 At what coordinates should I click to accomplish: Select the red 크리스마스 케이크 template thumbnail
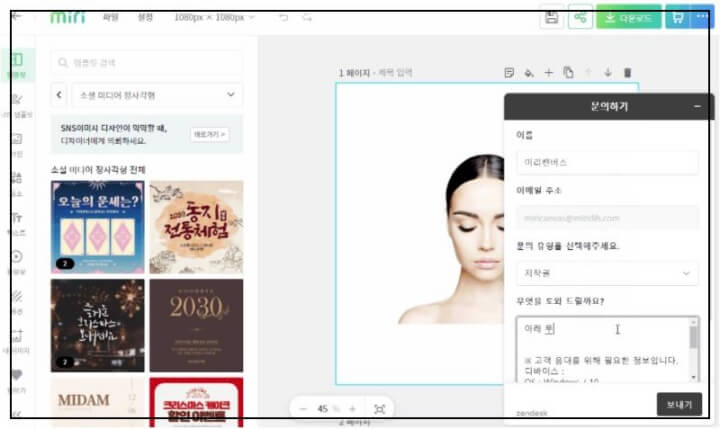coord(196,402)
